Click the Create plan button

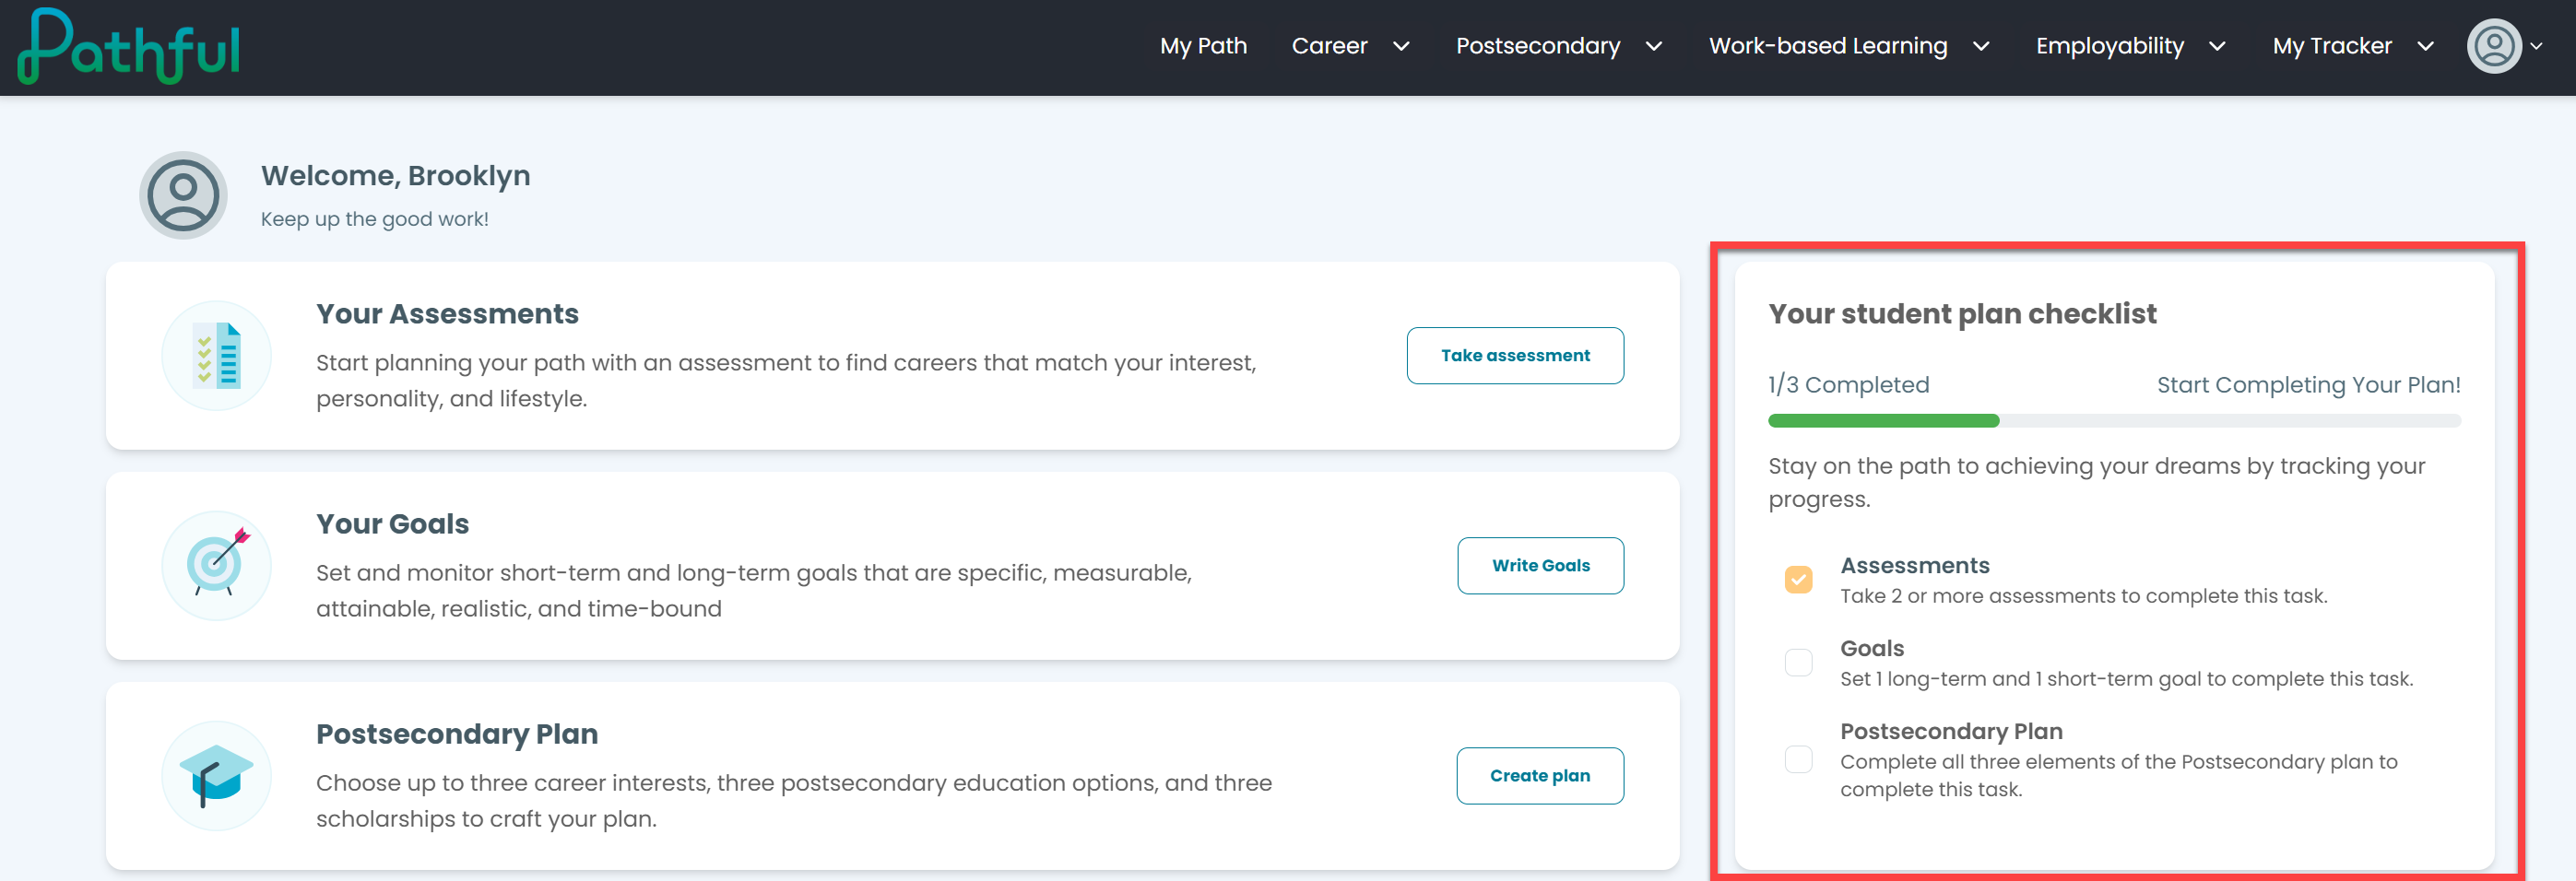tap(1540, 775)
